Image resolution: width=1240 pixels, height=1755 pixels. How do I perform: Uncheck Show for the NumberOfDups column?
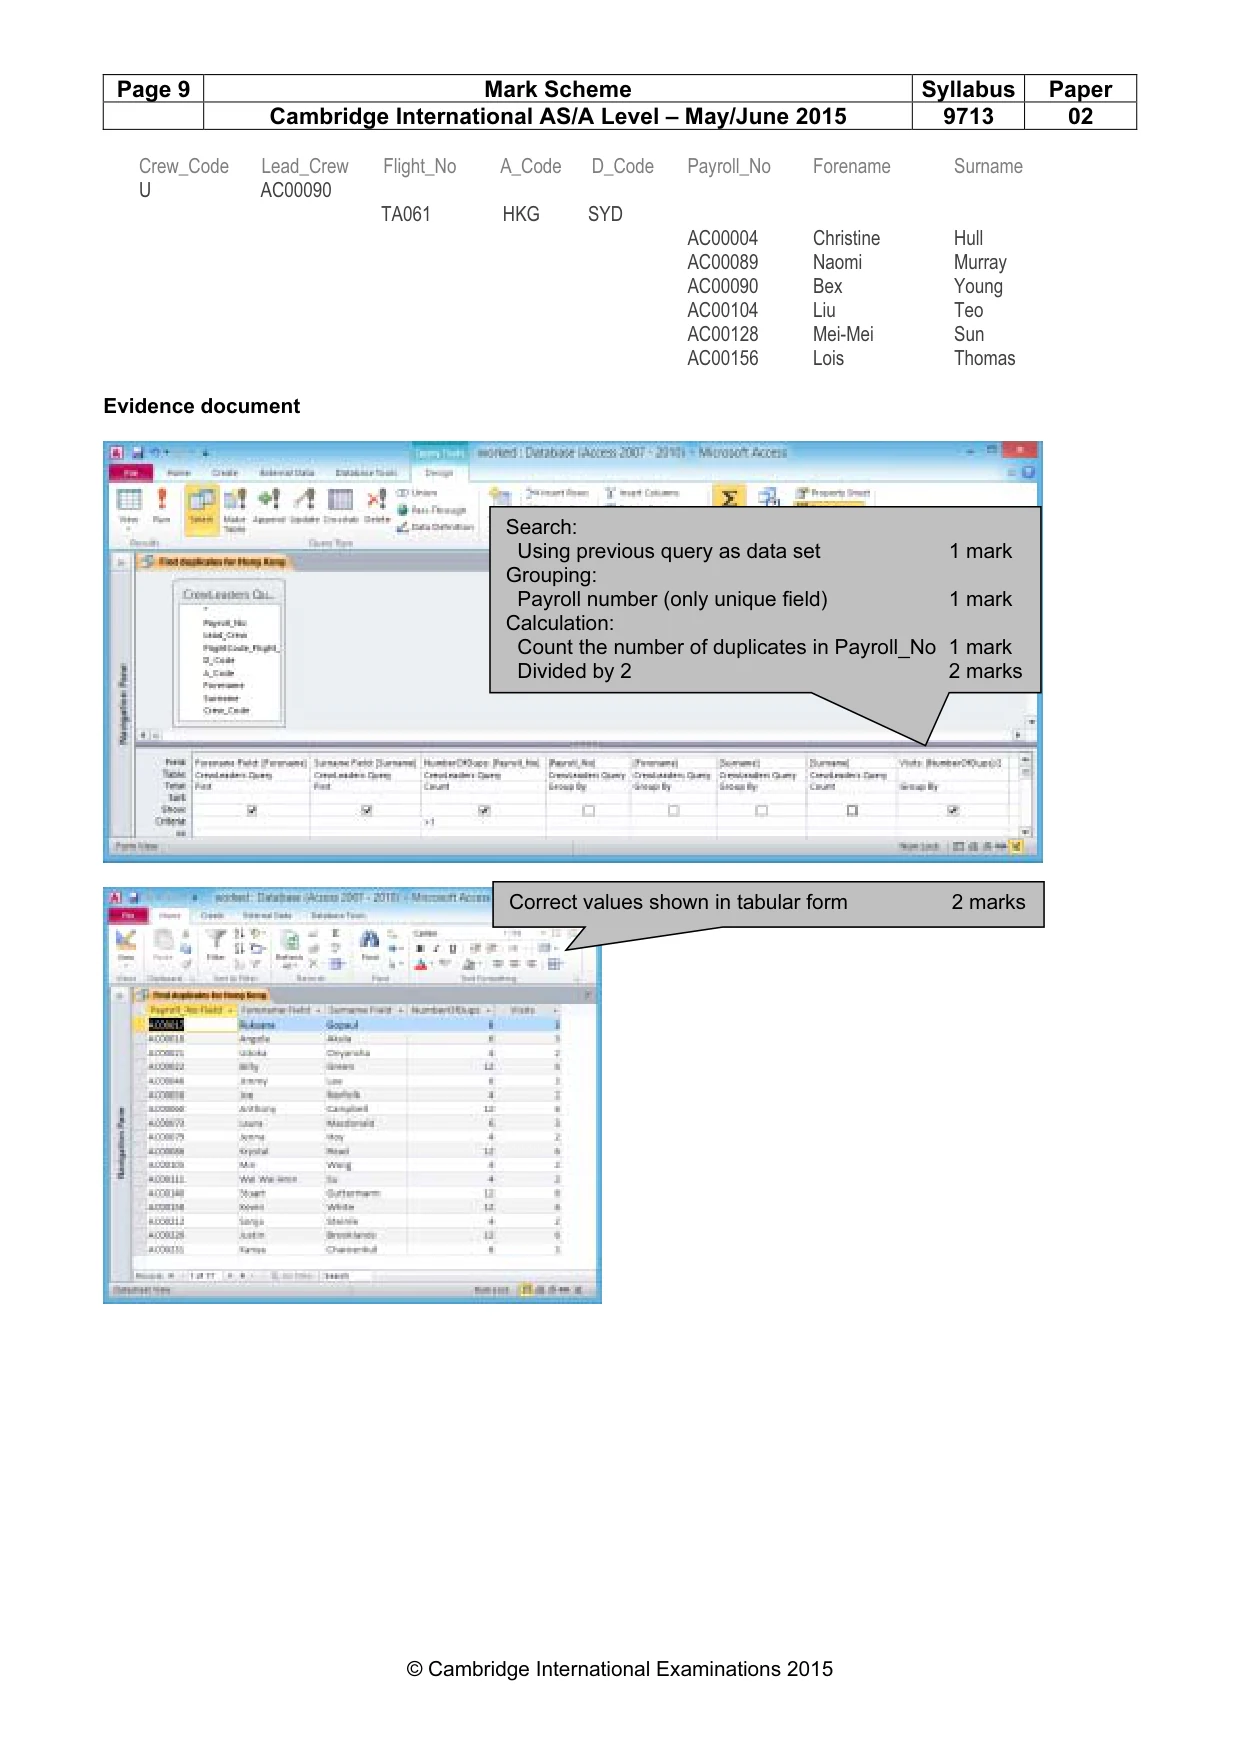484,811
